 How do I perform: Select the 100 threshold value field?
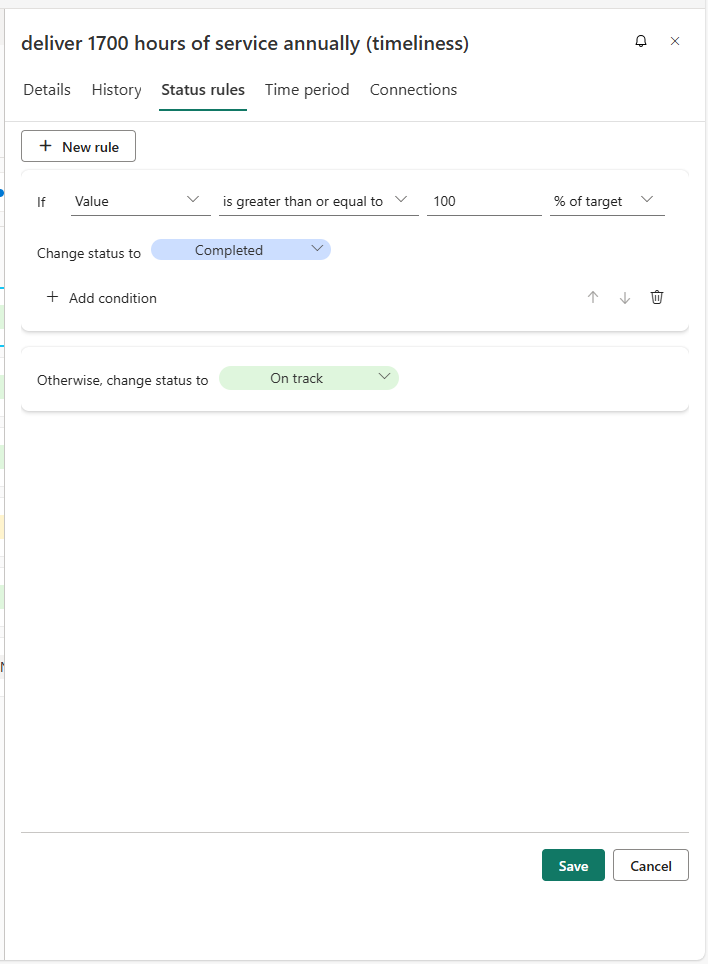click(x=483, y=200)
